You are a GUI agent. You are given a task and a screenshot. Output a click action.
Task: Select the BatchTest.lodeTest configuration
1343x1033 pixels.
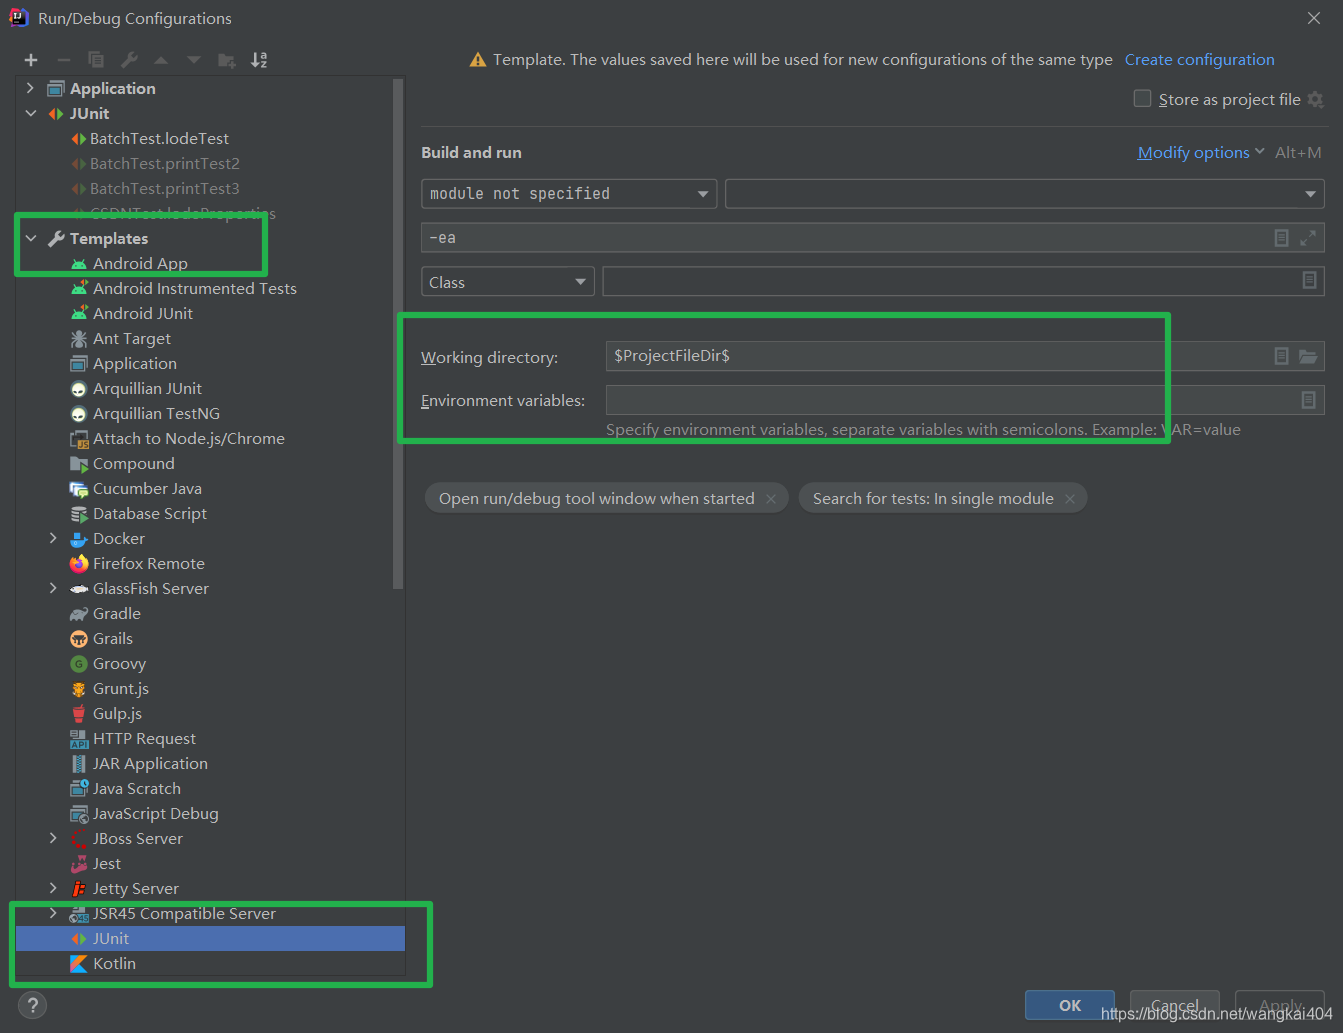coord(159,138)
